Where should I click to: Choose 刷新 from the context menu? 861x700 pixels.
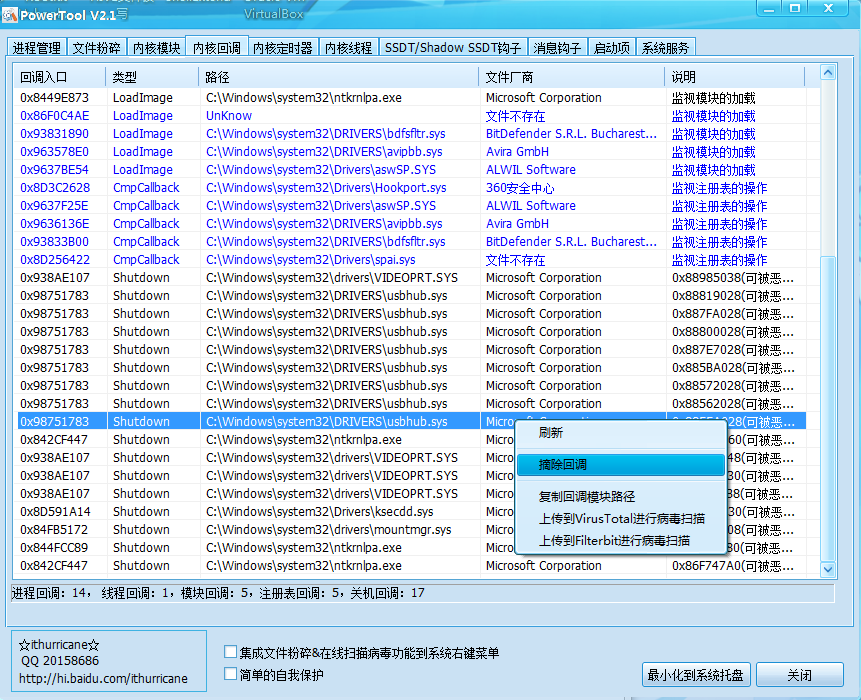[620, 433]
